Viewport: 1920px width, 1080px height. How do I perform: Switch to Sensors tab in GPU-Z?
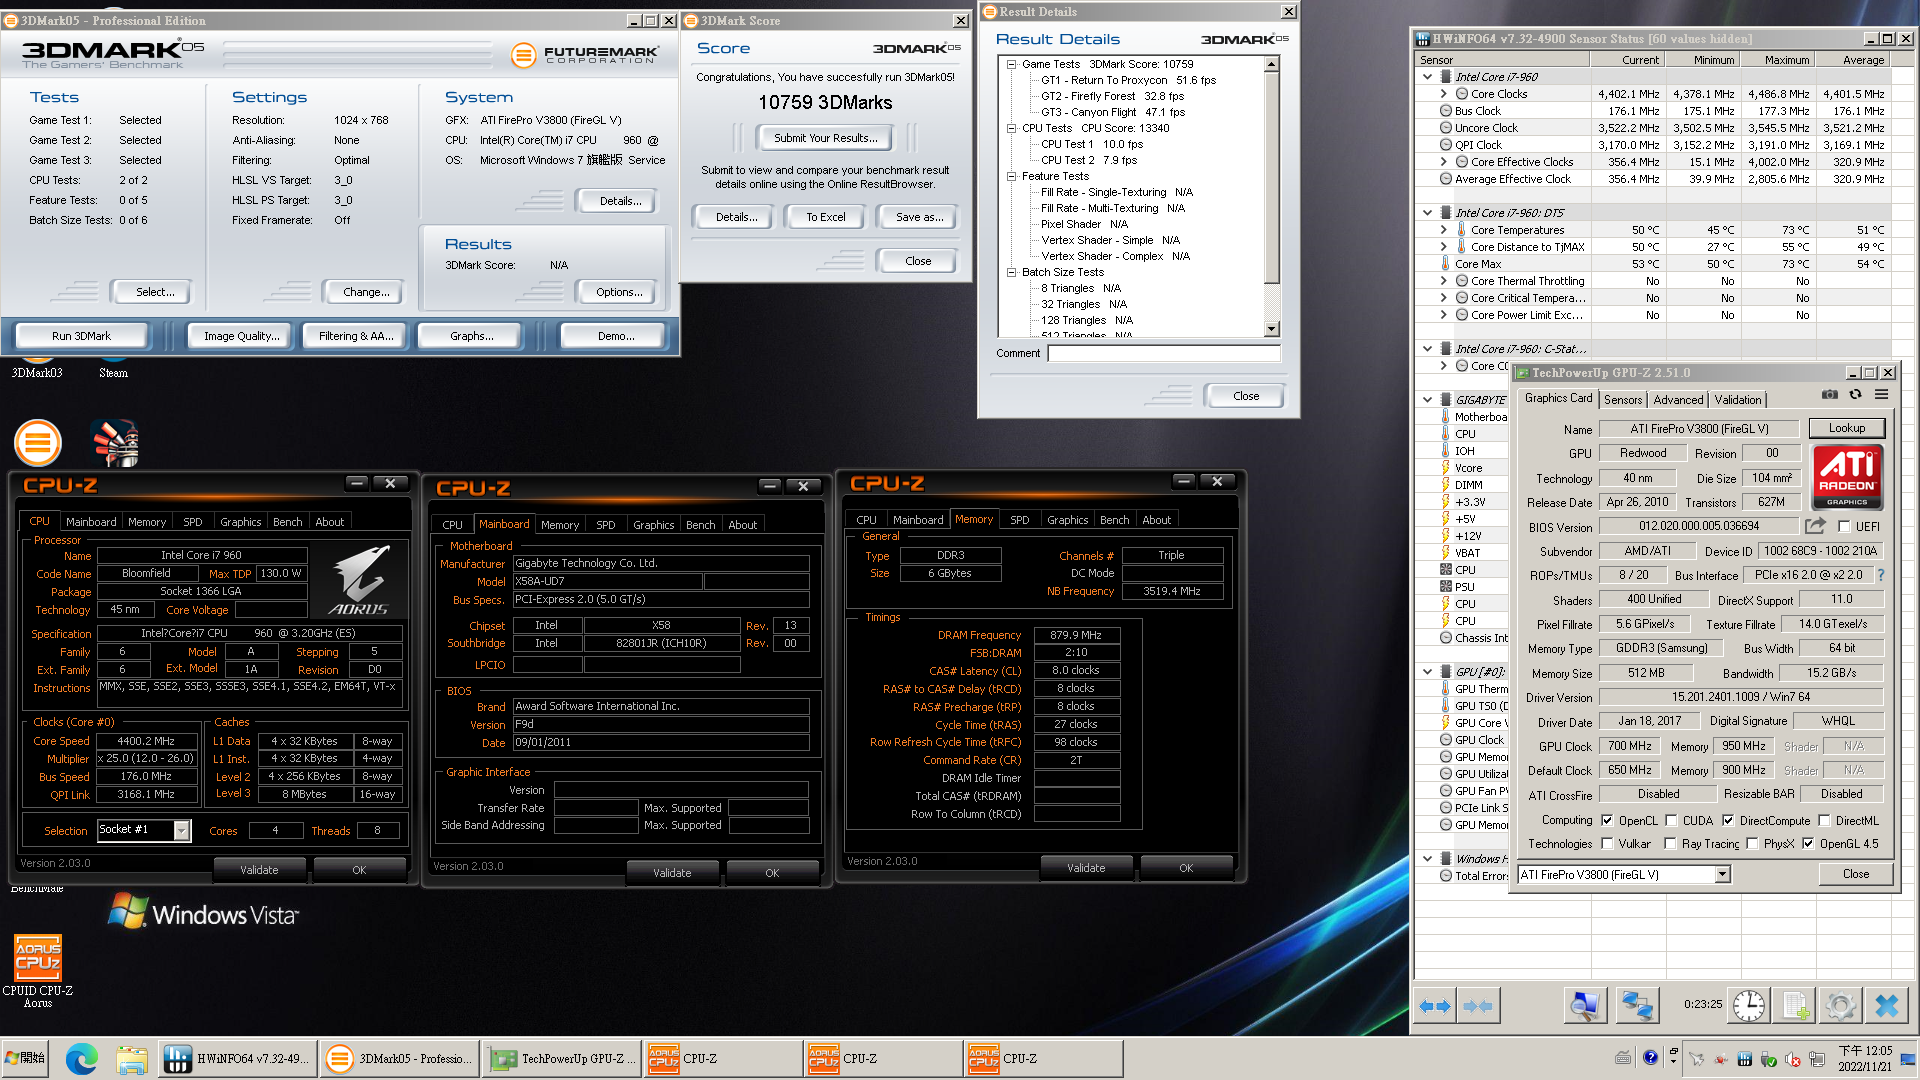click(x=1623, y=399)
